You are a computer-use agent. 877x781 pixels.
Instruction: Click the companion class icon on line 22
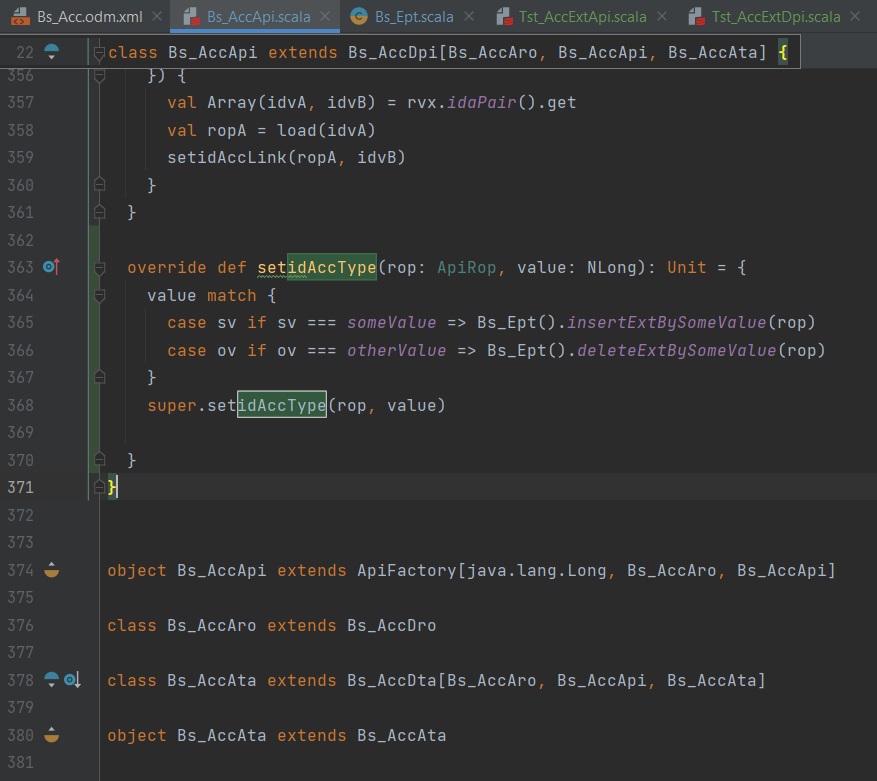(x=52, y=51)
